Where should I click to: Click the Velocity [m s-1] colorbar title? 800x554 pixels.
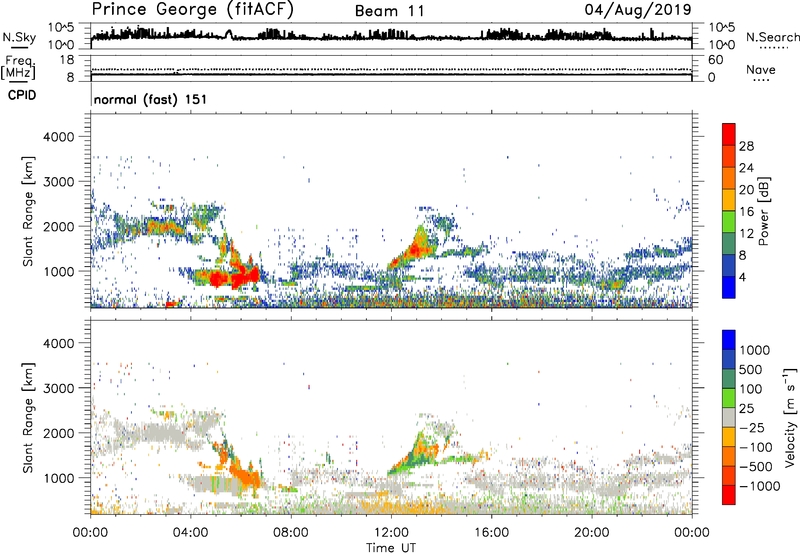[790, 417]
